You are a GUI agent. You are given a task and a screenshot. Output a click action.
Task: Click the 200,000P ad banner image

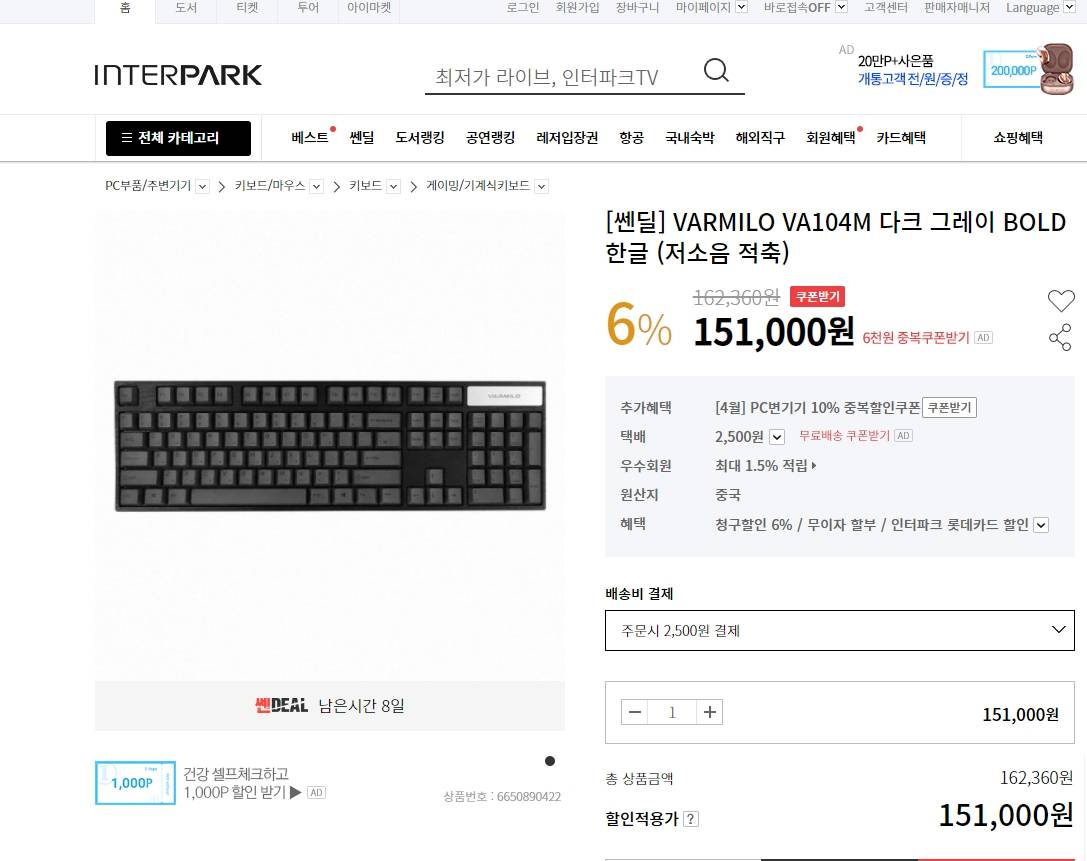pos(1029,69)
